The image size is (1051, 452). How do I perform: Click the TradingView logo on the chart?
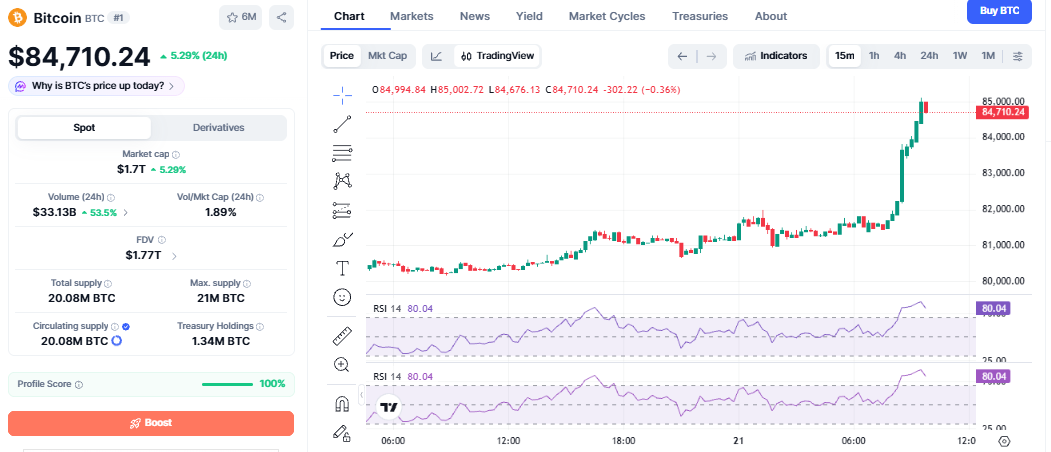[x=389, y=406]
